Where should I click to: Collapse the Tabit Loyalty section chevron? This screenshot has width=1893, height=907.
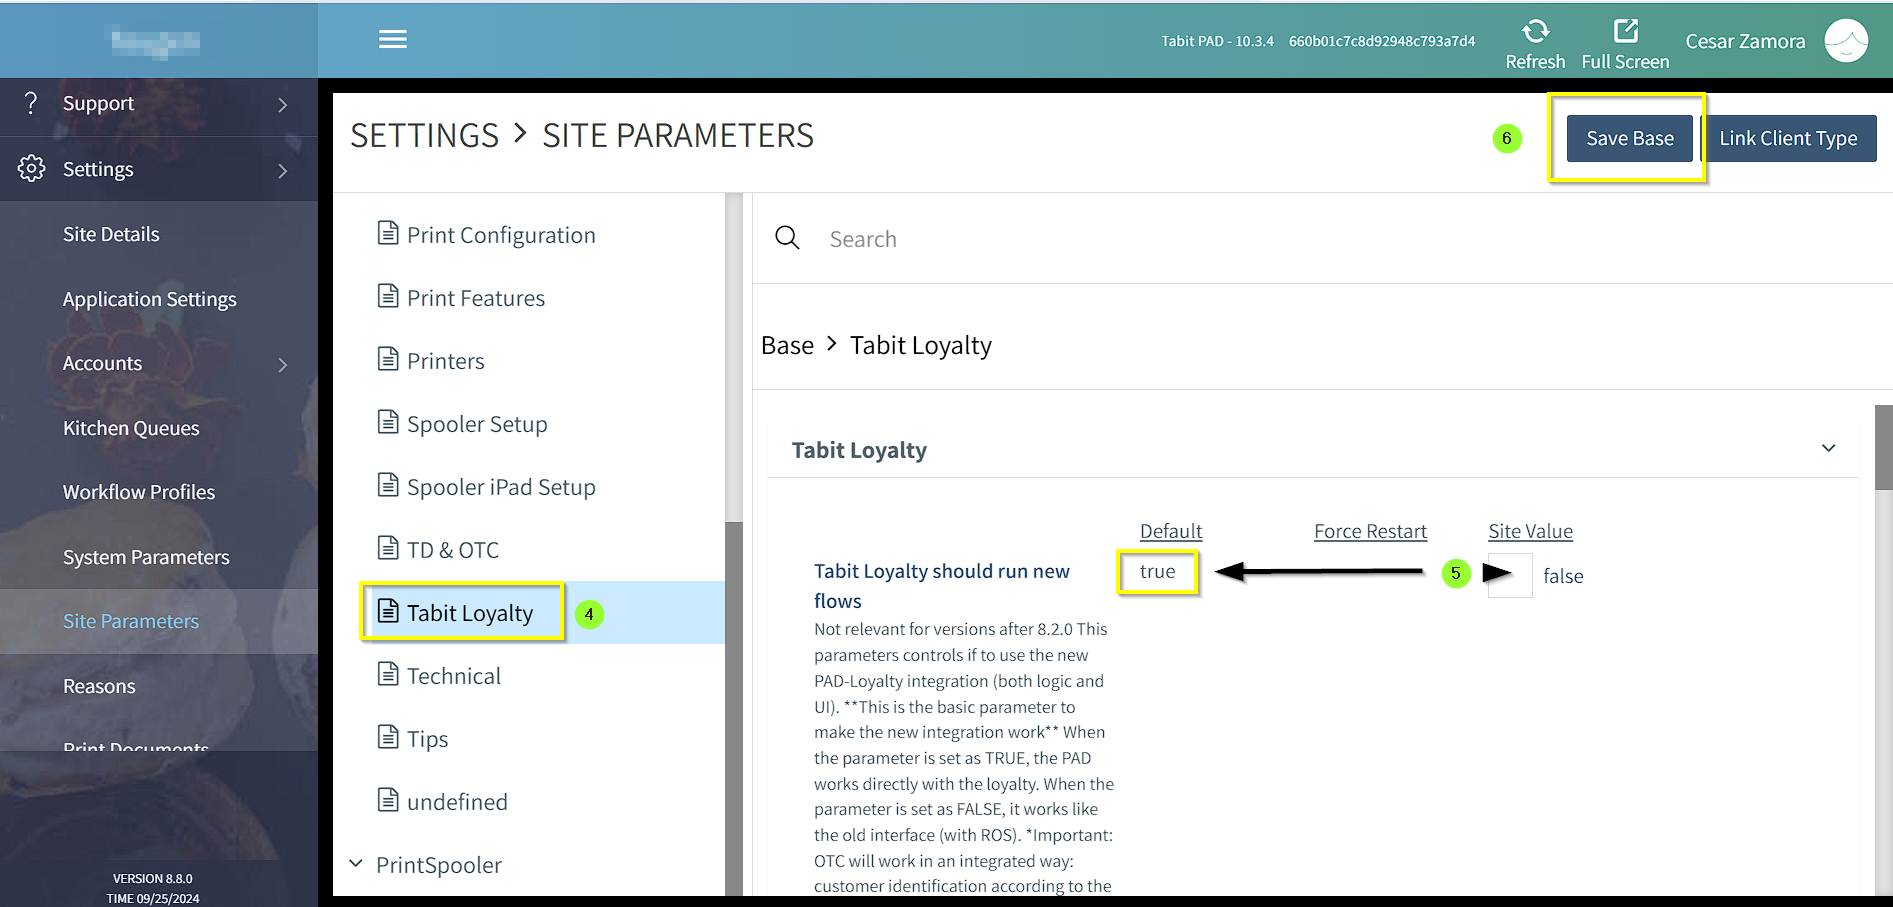[x=1828, y=449]
